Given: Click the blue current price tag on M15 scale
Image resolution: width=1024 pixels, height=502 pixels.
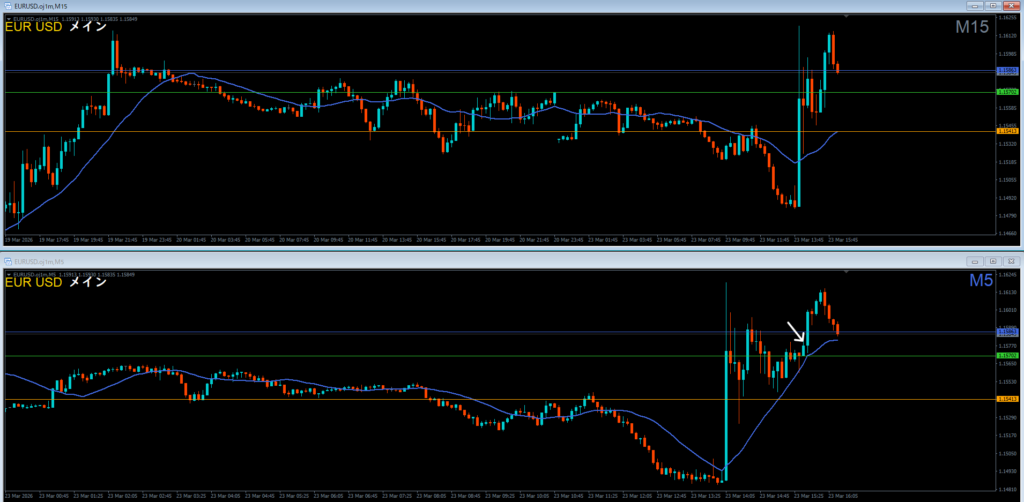Looking at the screenshot, I should (x=1008, y=71).
